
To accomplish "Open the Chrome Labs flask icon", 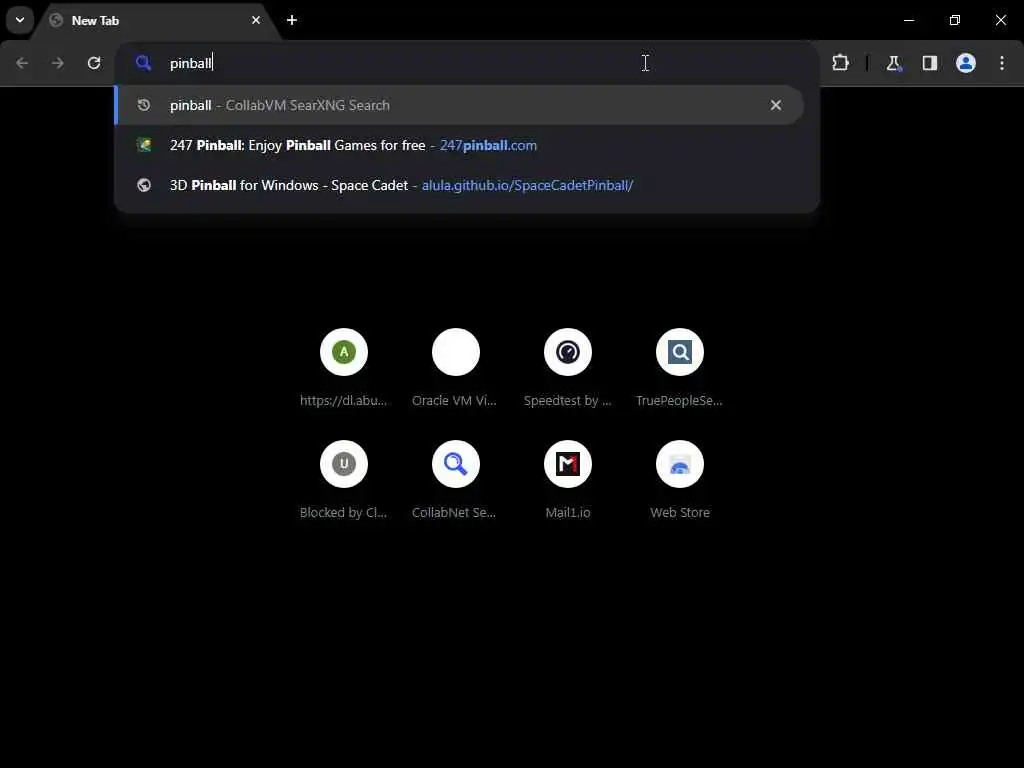I will coord(893,63).
